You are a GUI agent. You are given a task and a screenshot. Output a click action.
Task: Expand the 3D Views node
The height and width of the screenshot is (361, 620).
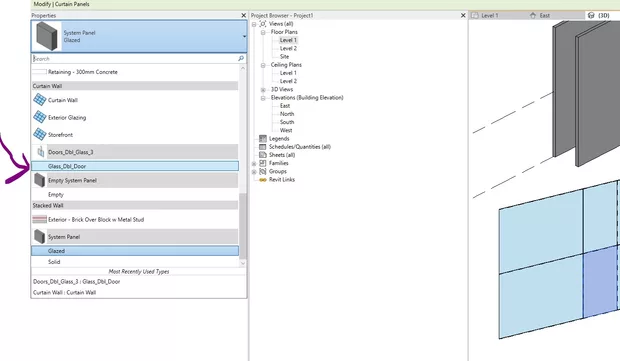click(x=263, y=90)
